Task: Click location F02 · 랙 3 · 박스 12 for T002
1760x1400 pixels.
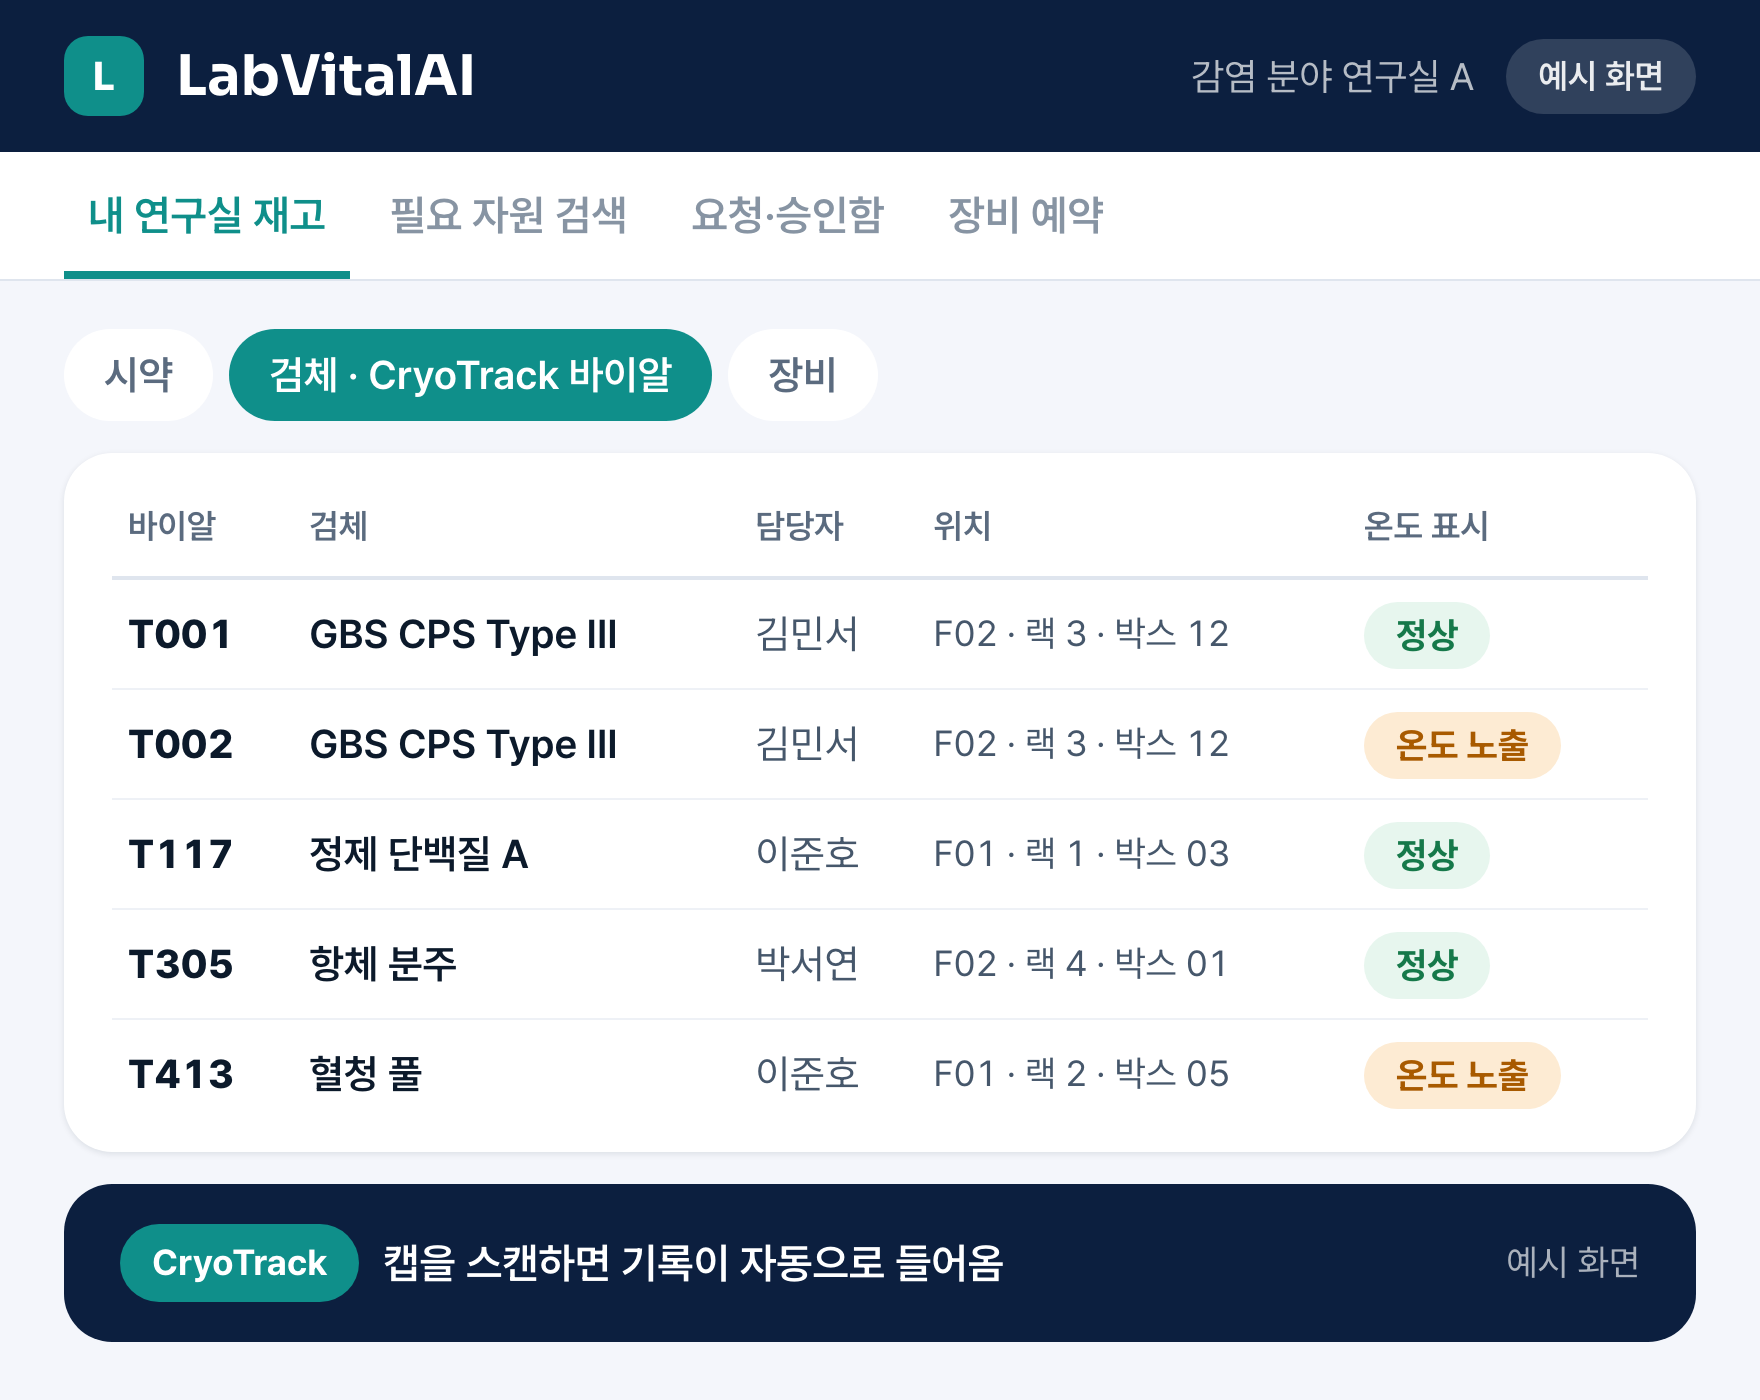Action: click(x=1081, y=744)
